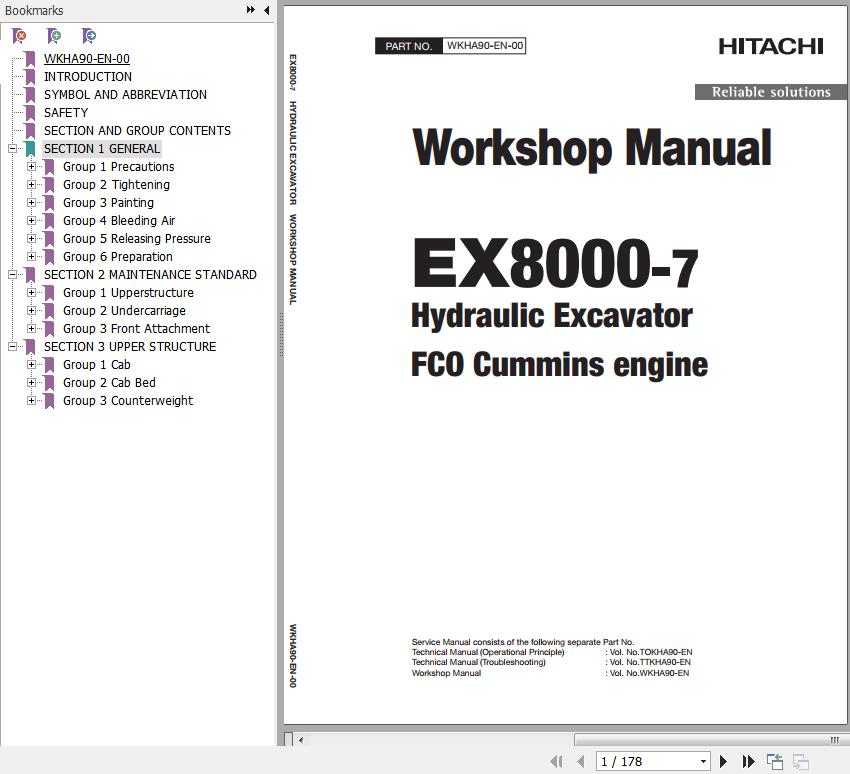This screenshot has width=850, height=774.
Task: Expand the Group 1 Precautions node
Action: (31, 167)
